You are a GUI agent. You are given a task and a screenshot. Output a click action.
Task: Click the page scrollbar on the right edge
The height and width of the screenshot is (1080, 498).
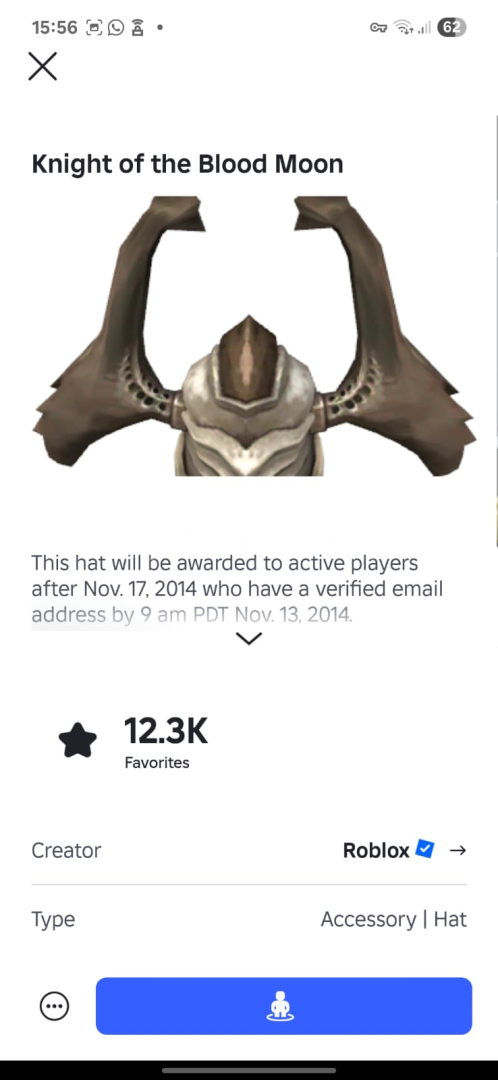496,331
